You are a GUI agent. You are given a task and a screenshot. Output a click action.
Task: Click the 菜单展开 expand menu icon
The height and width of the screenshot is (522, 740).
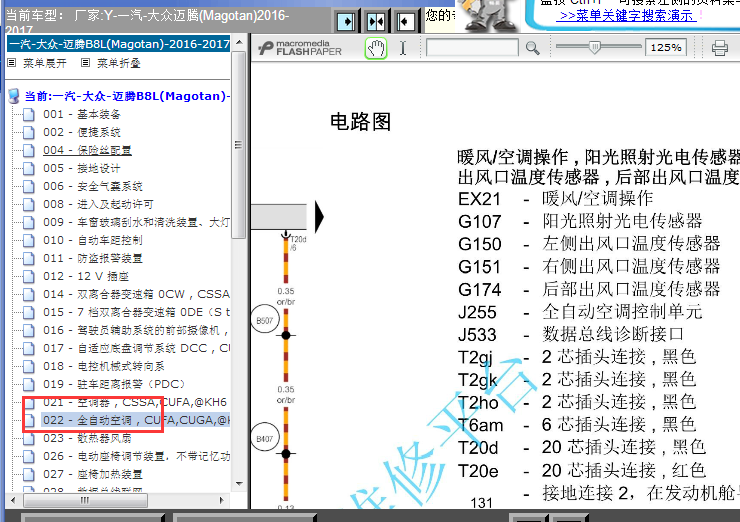pyautogui.click(x=12, y=63)
